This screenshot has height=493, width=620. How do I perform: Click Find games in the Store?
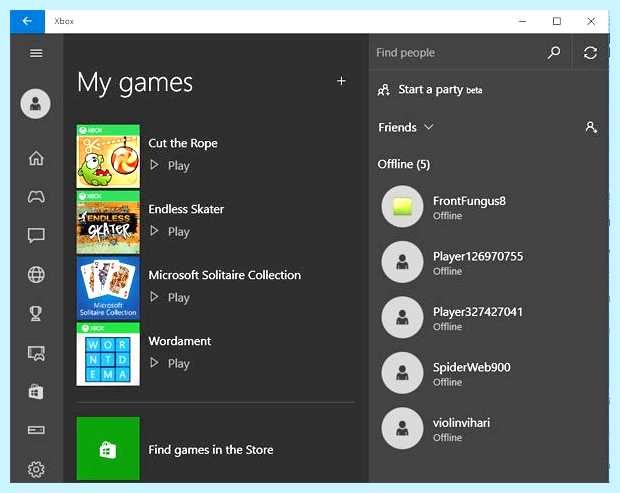coord(211,450)
